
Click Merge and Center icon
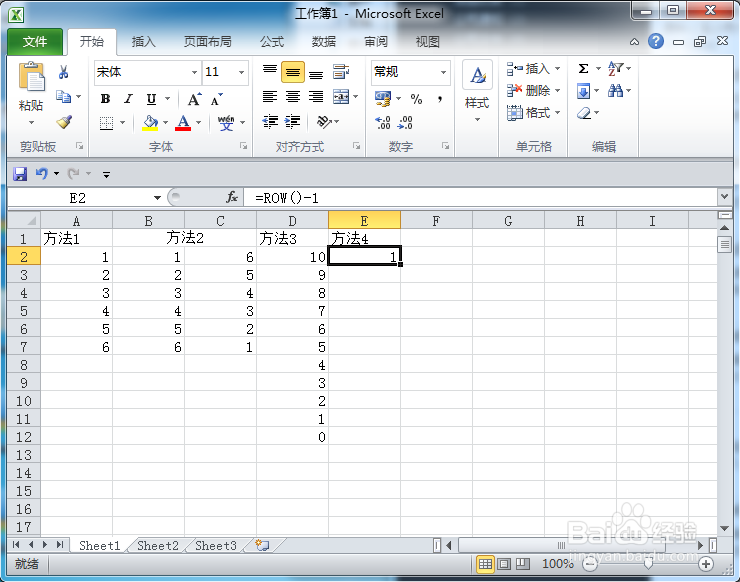point(341,97)
